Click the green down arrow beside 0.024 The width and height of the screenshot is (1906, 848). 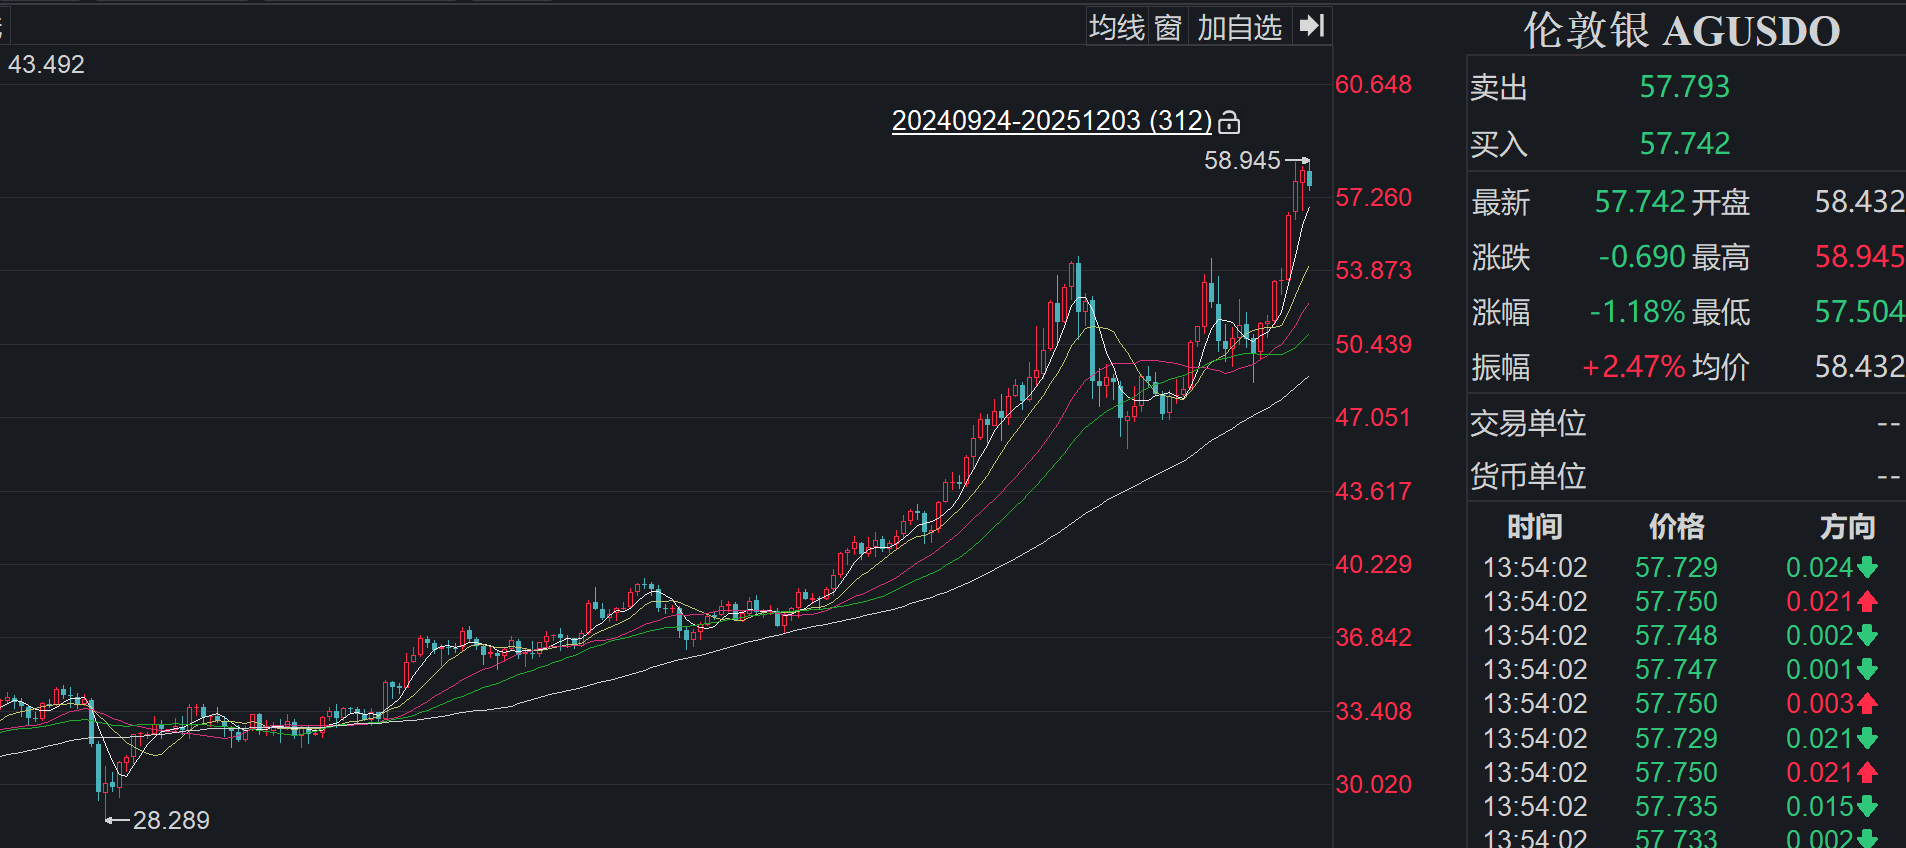click(x=1867, y=568)
